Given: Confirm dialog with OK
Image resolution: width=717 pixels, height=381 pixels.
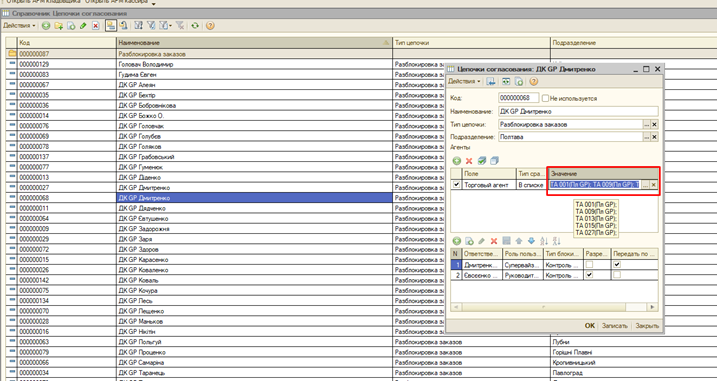Looking at the screenshot, I should tap(590, 326).
